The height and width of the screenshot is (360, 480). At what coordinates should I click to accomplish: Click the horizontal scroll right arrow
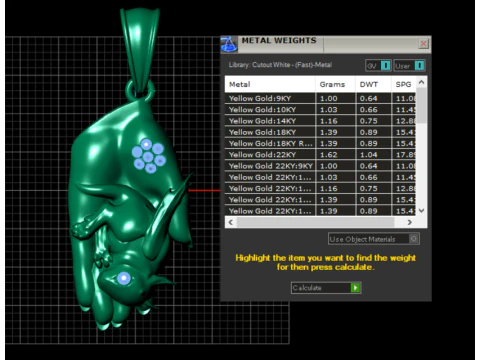[410, 222]
